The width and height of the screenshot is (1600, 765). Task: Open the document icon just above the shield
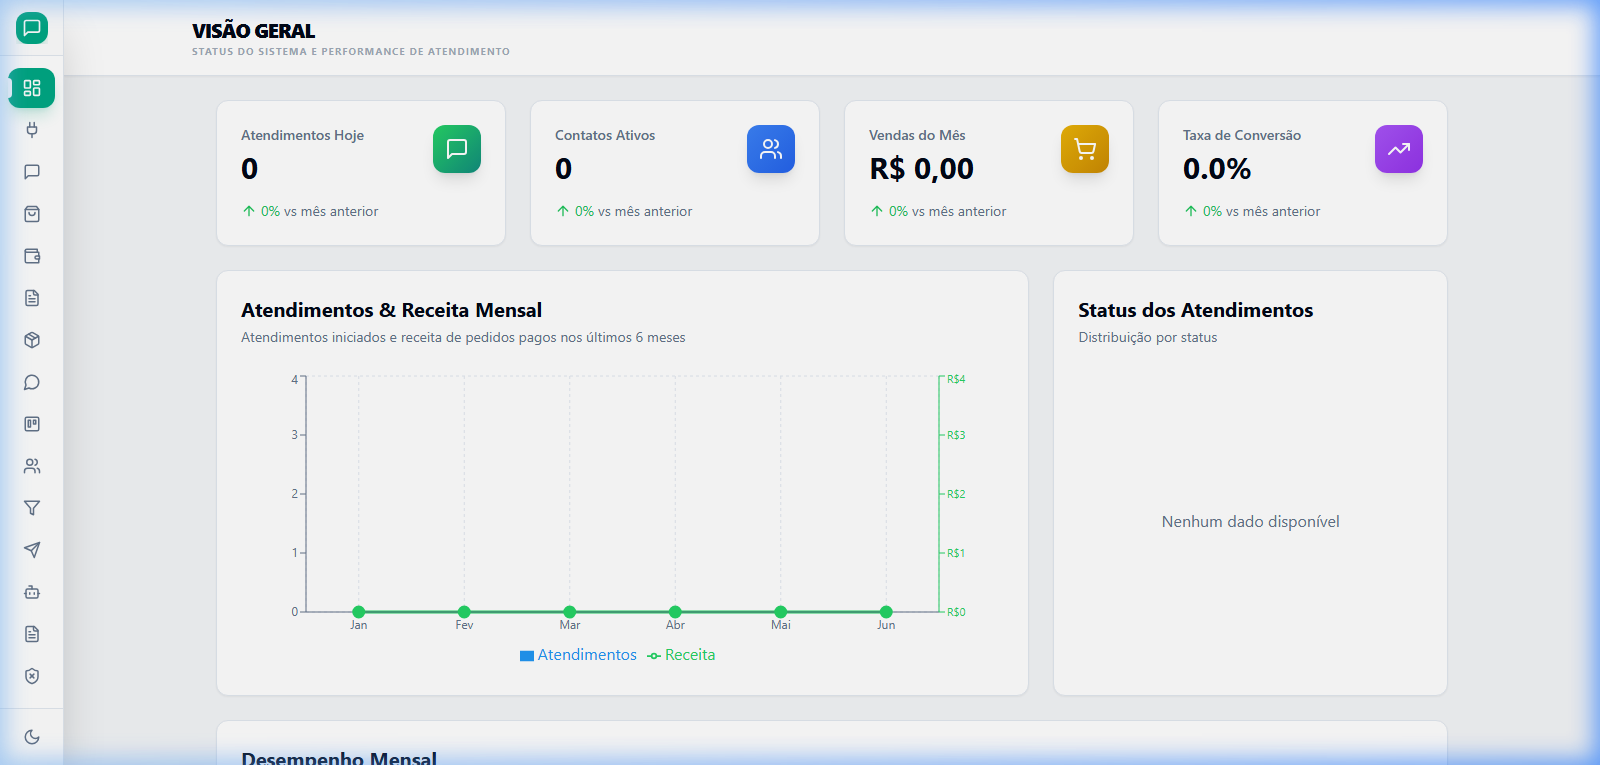pyautogui.click(x=32, y=634)
